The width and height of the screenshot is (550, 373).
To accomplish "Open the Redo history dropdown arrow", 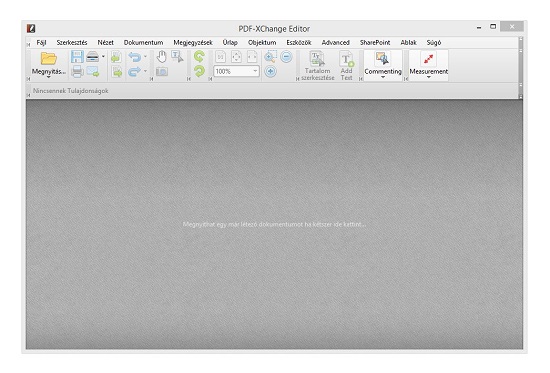I will tap(145, 72).
